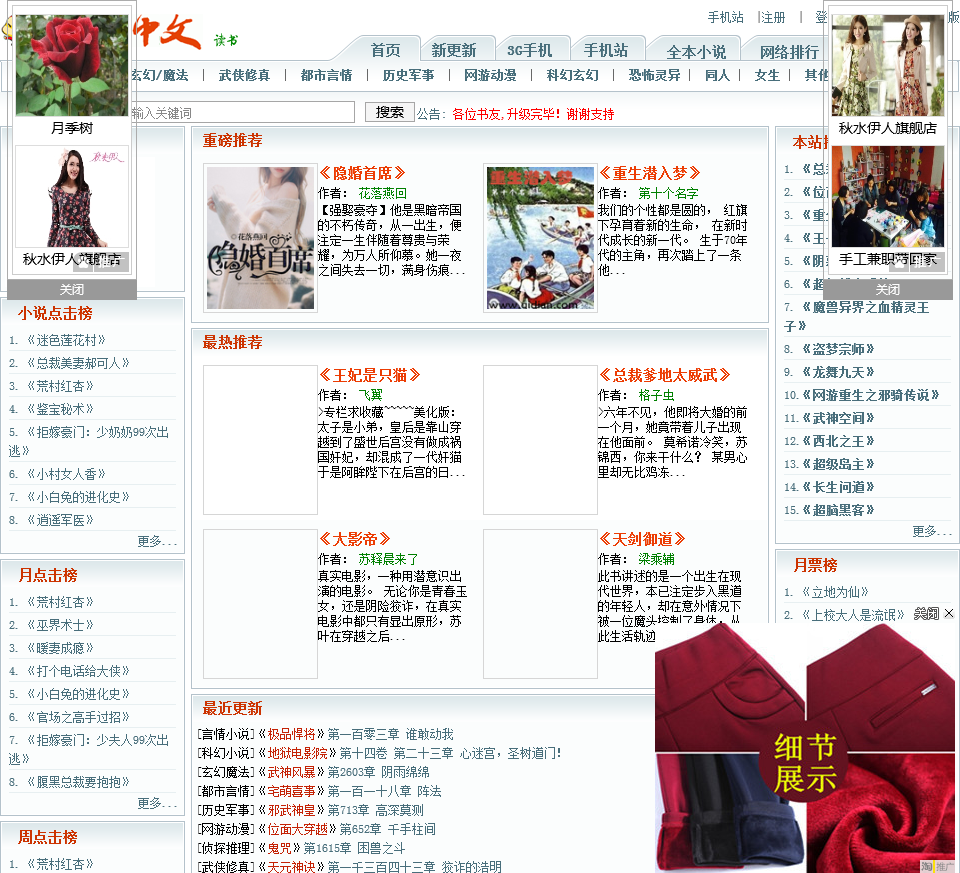The width and height of the screenshot is (960, 873).
Task: Open author link 花落燕回
Action: 383,193
